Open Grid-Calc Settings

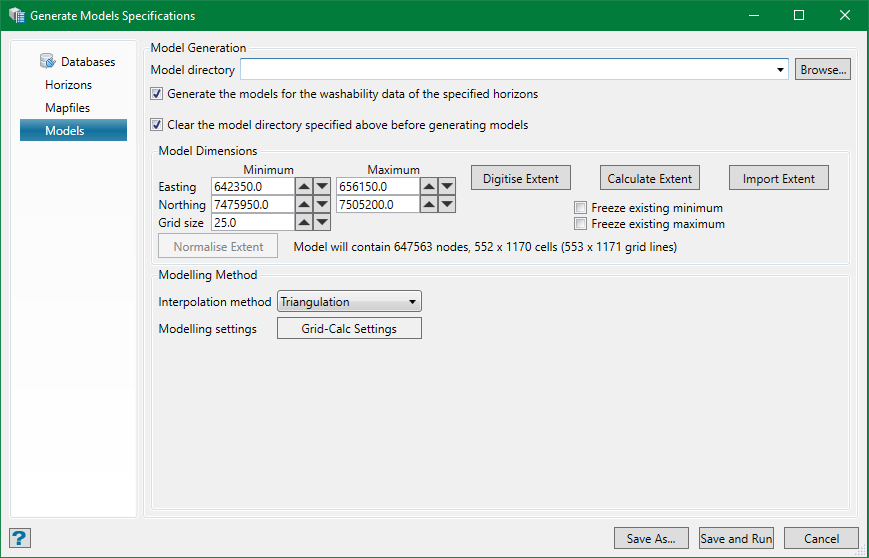point(349,329)
